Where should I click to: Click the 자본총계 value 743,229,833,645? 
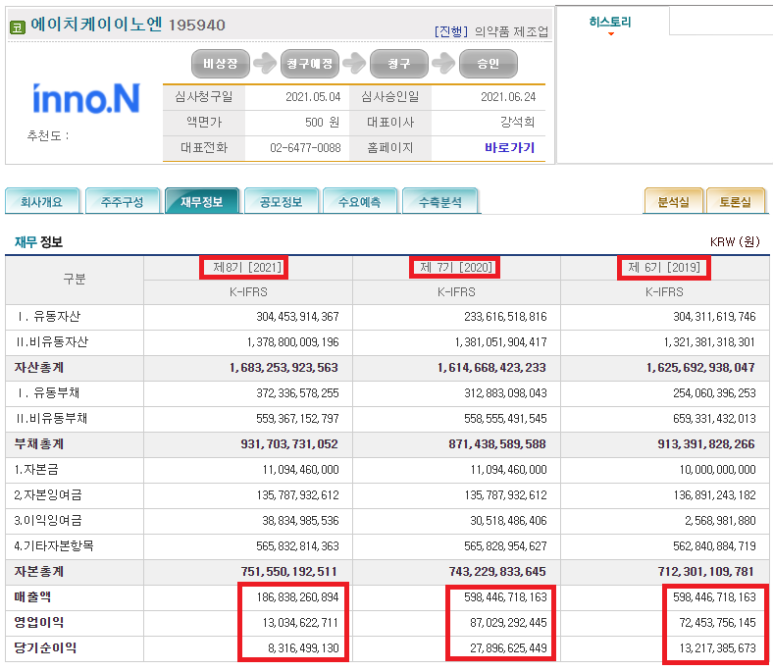pos(497,571)
